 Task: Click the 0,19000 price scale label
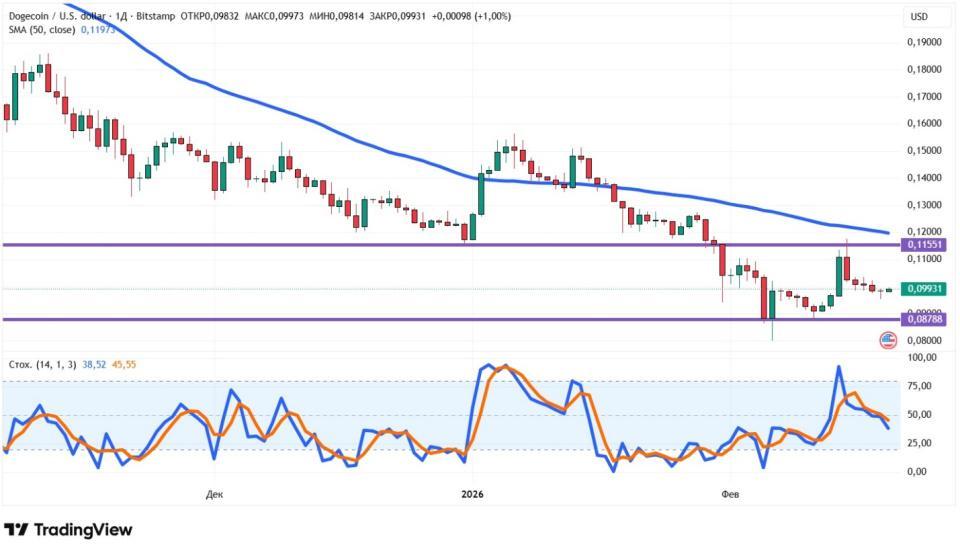tap(923, 43)
